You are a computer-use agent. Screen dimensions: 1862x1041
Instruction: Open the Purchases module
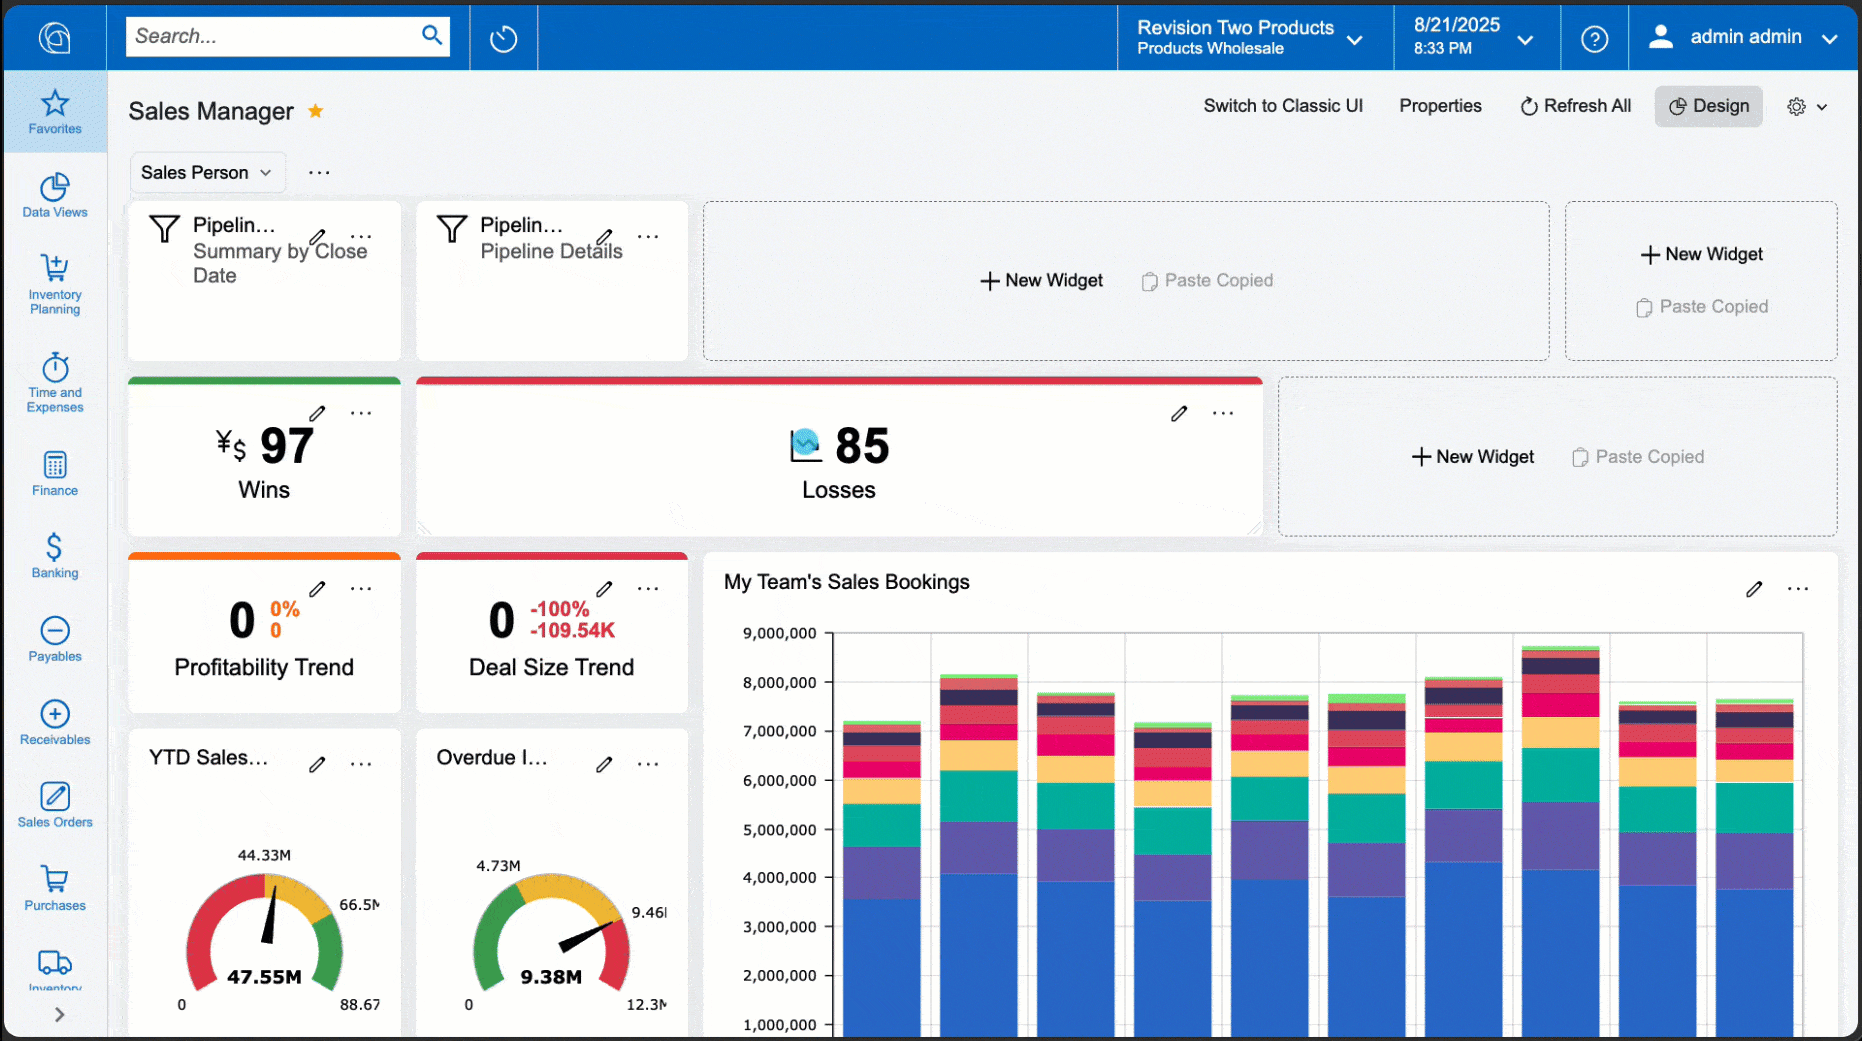coord(54,888)
